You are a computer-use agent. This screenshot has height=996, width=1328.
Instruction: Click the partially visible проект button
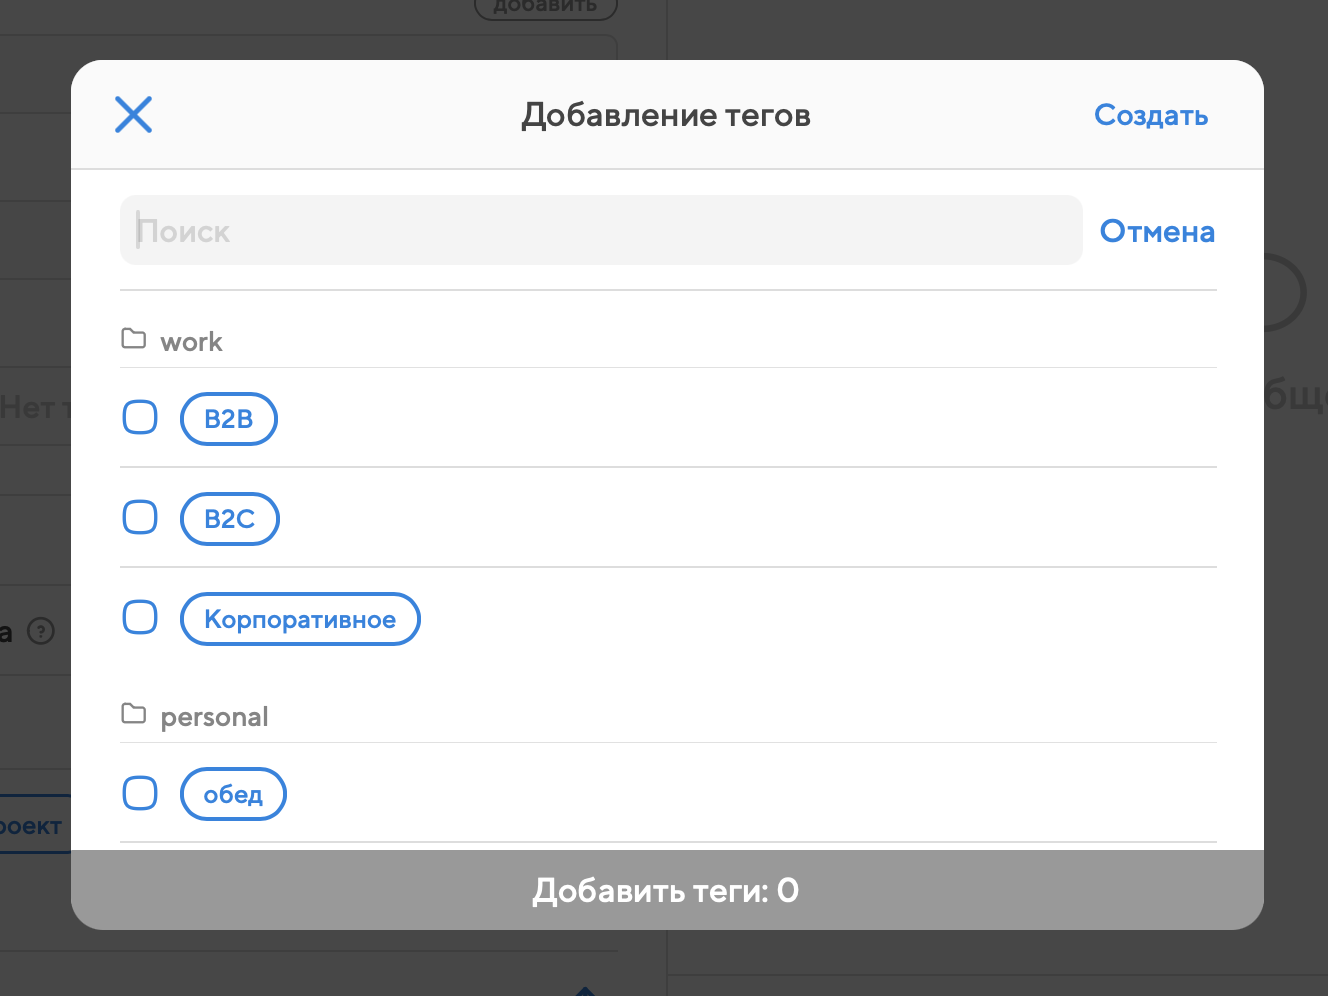coord(33,826)
